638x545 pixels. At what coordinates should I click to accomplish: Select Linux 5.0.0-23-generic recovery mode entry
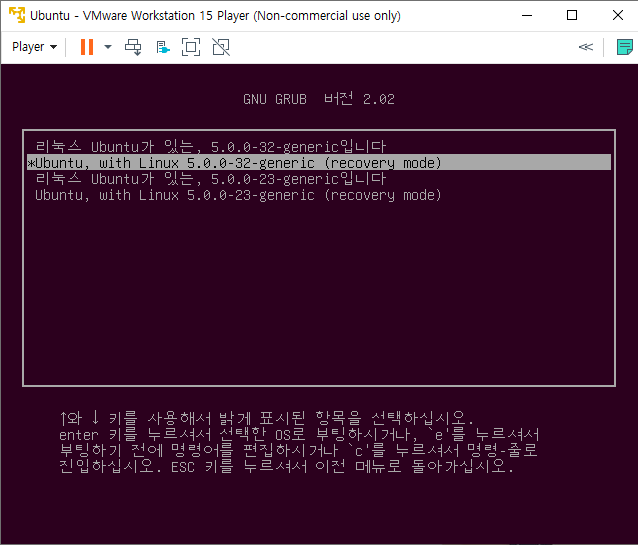pos(319,195)
